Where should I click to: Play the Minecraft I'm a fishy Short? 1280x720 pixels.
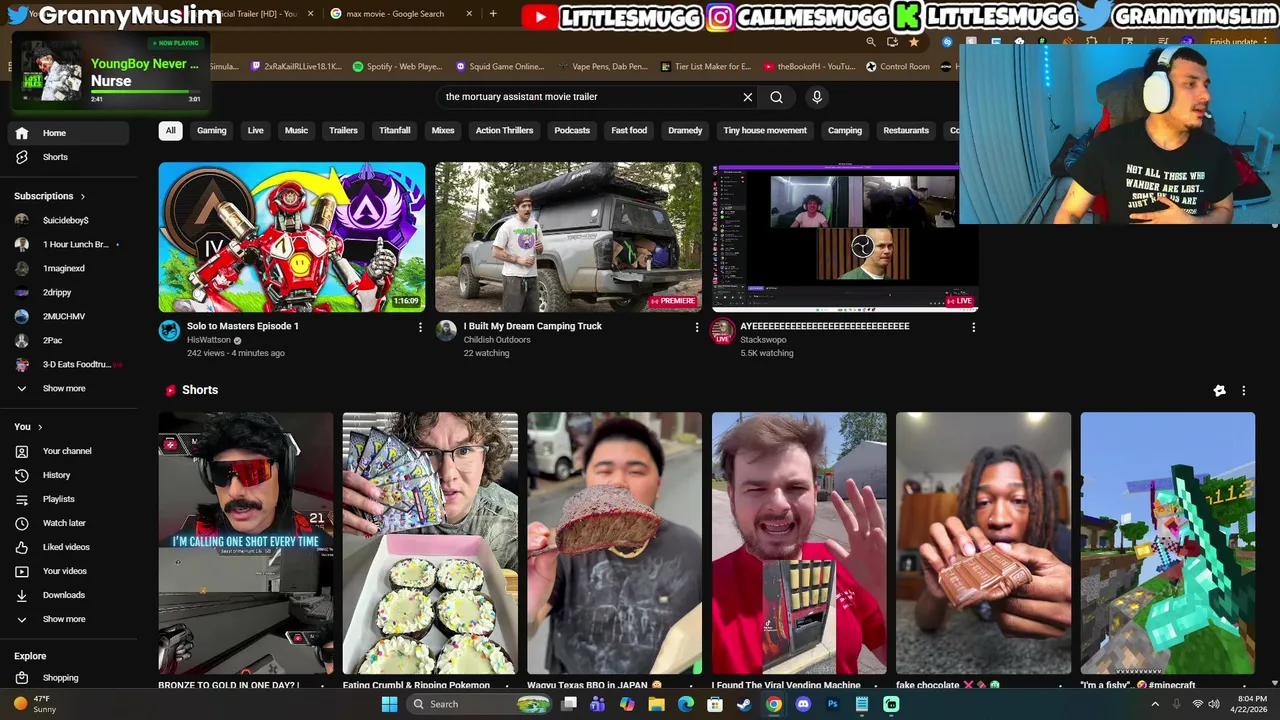[x=1168, y=544]
